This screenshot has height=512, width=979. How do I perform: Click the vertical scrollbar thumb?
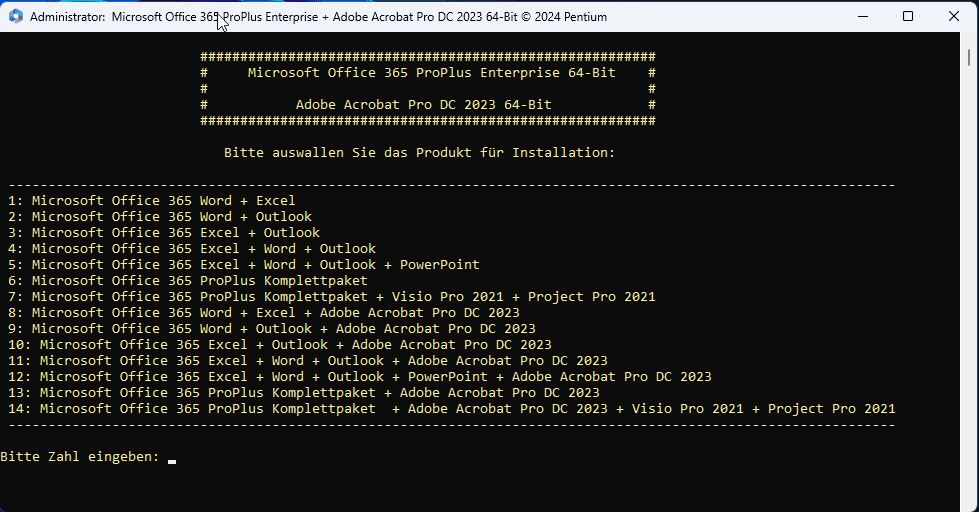[968, 56]
